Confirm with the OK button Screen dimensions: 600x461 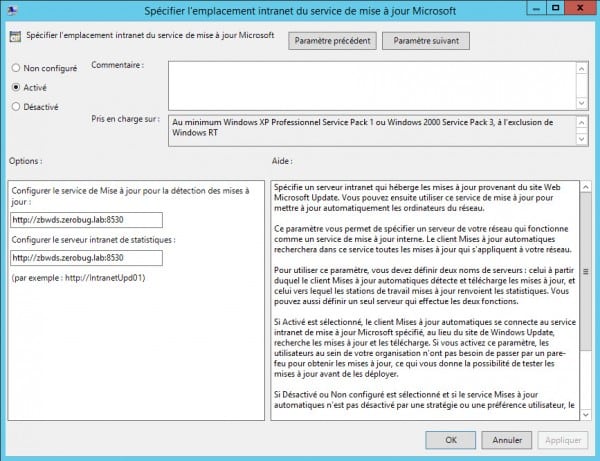451,440
